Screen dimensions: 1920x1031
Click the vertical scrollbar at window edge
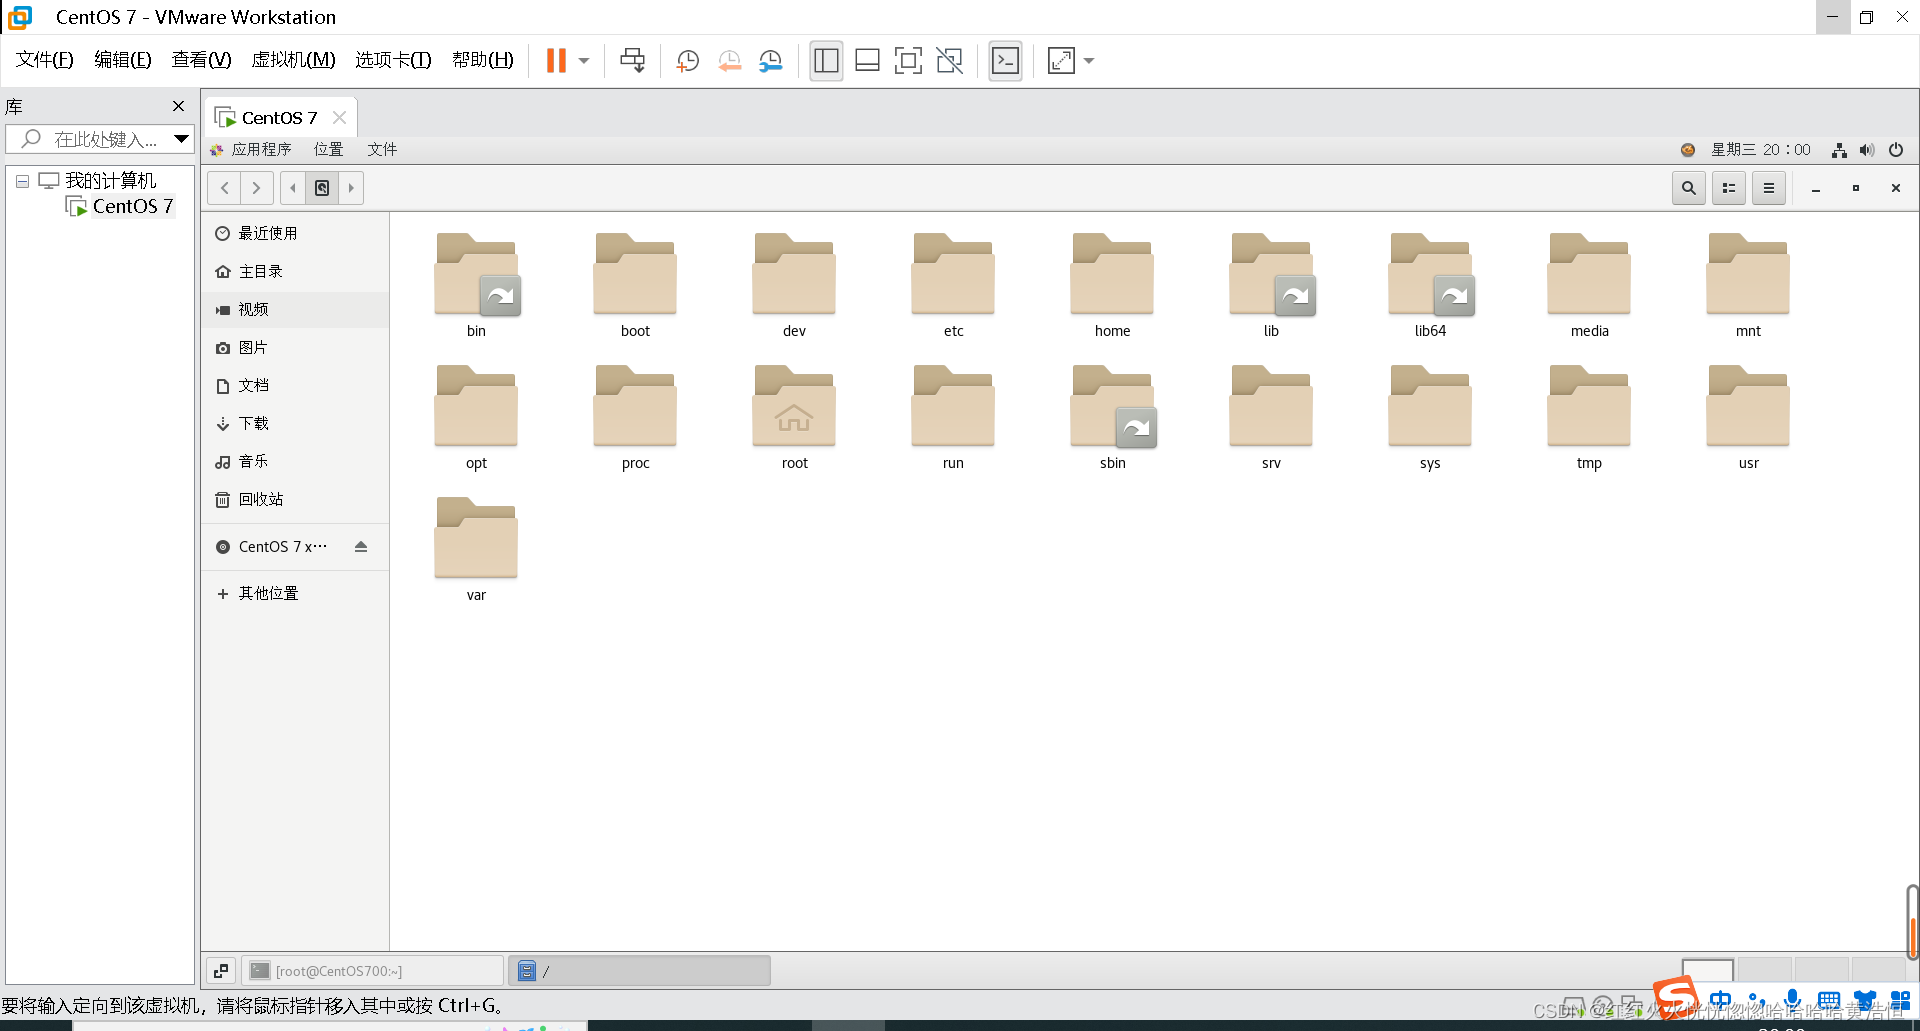pos(1912,922)
